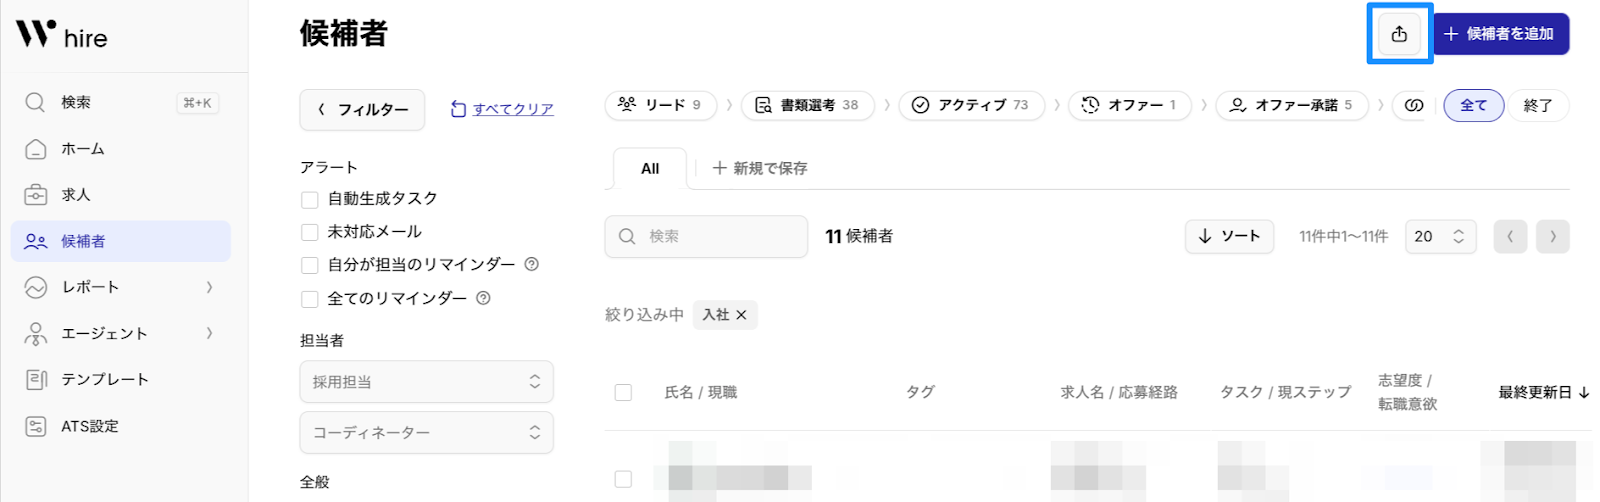Open the 採用担当 dropdown
The height and width of the screenshot is (502, 1600).
pyautogui.click(x=426, y=382)
